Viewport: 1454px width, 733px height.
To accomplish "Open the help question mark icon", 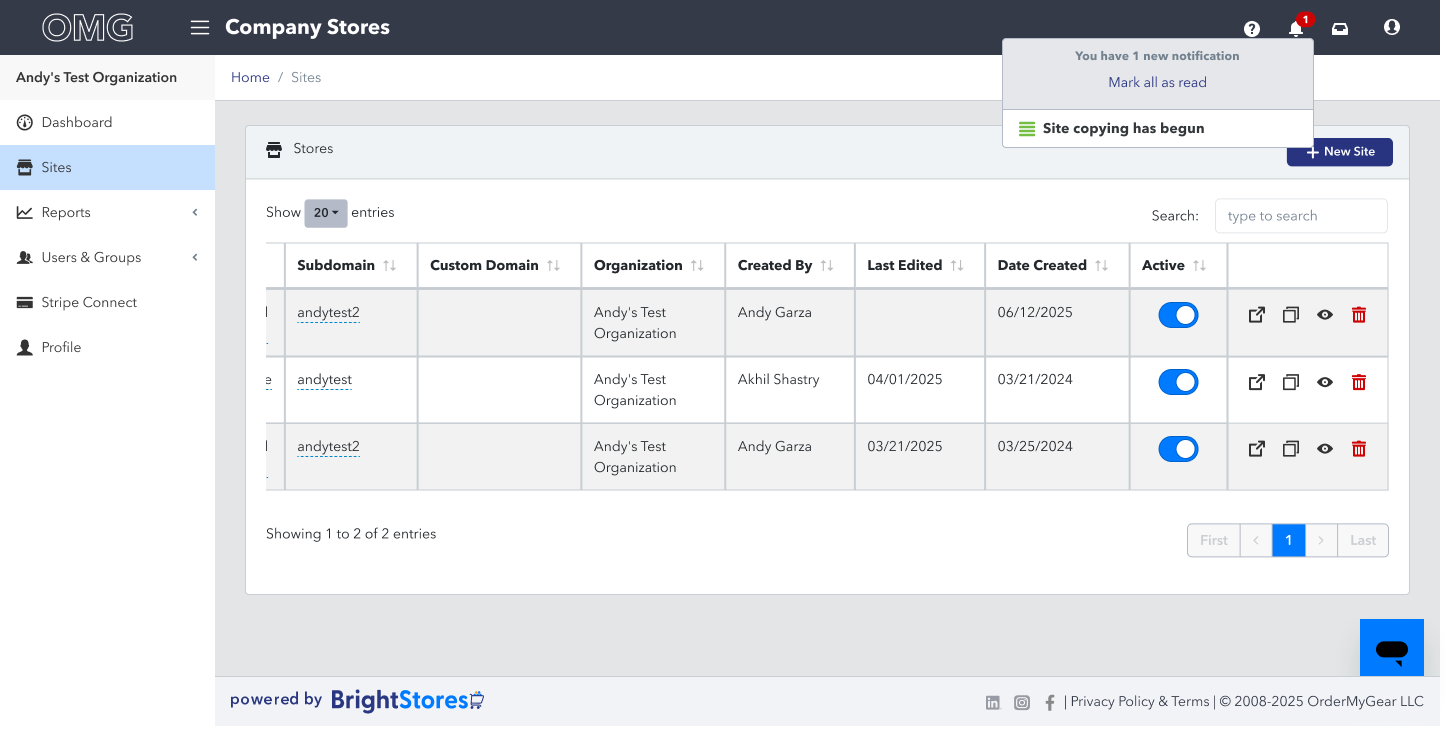I will coord(1252,29).
